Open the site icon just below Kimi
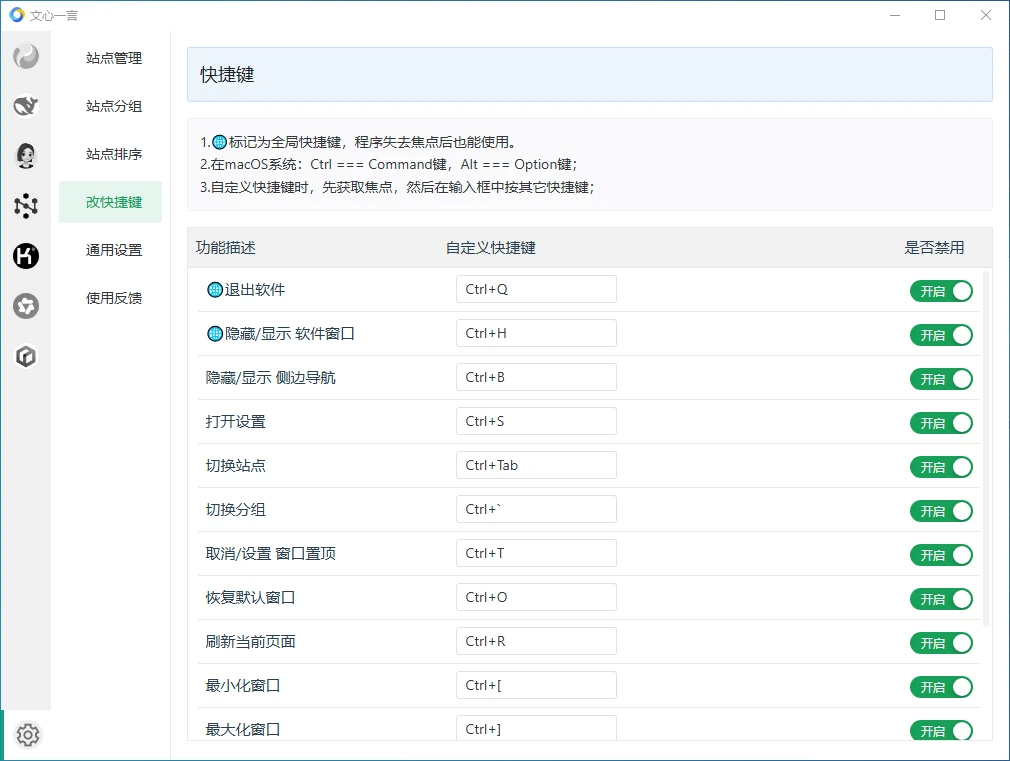 click(x=26, y=306)
